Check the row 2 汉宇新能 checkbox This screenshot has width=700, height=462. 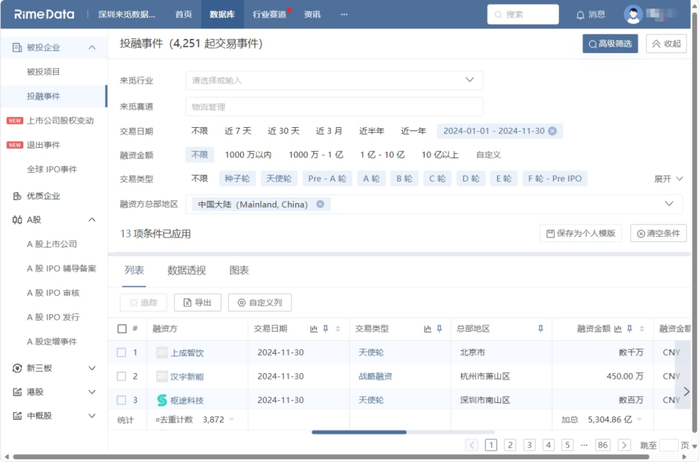click(121, 376)
